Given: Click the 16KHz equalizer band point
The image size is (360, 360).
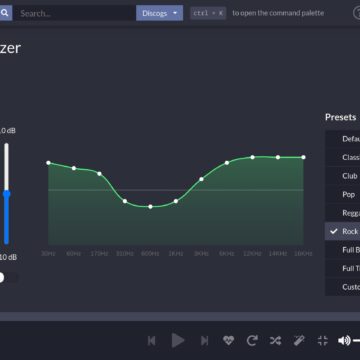Looking at the screenshot, I should (303, 157).
